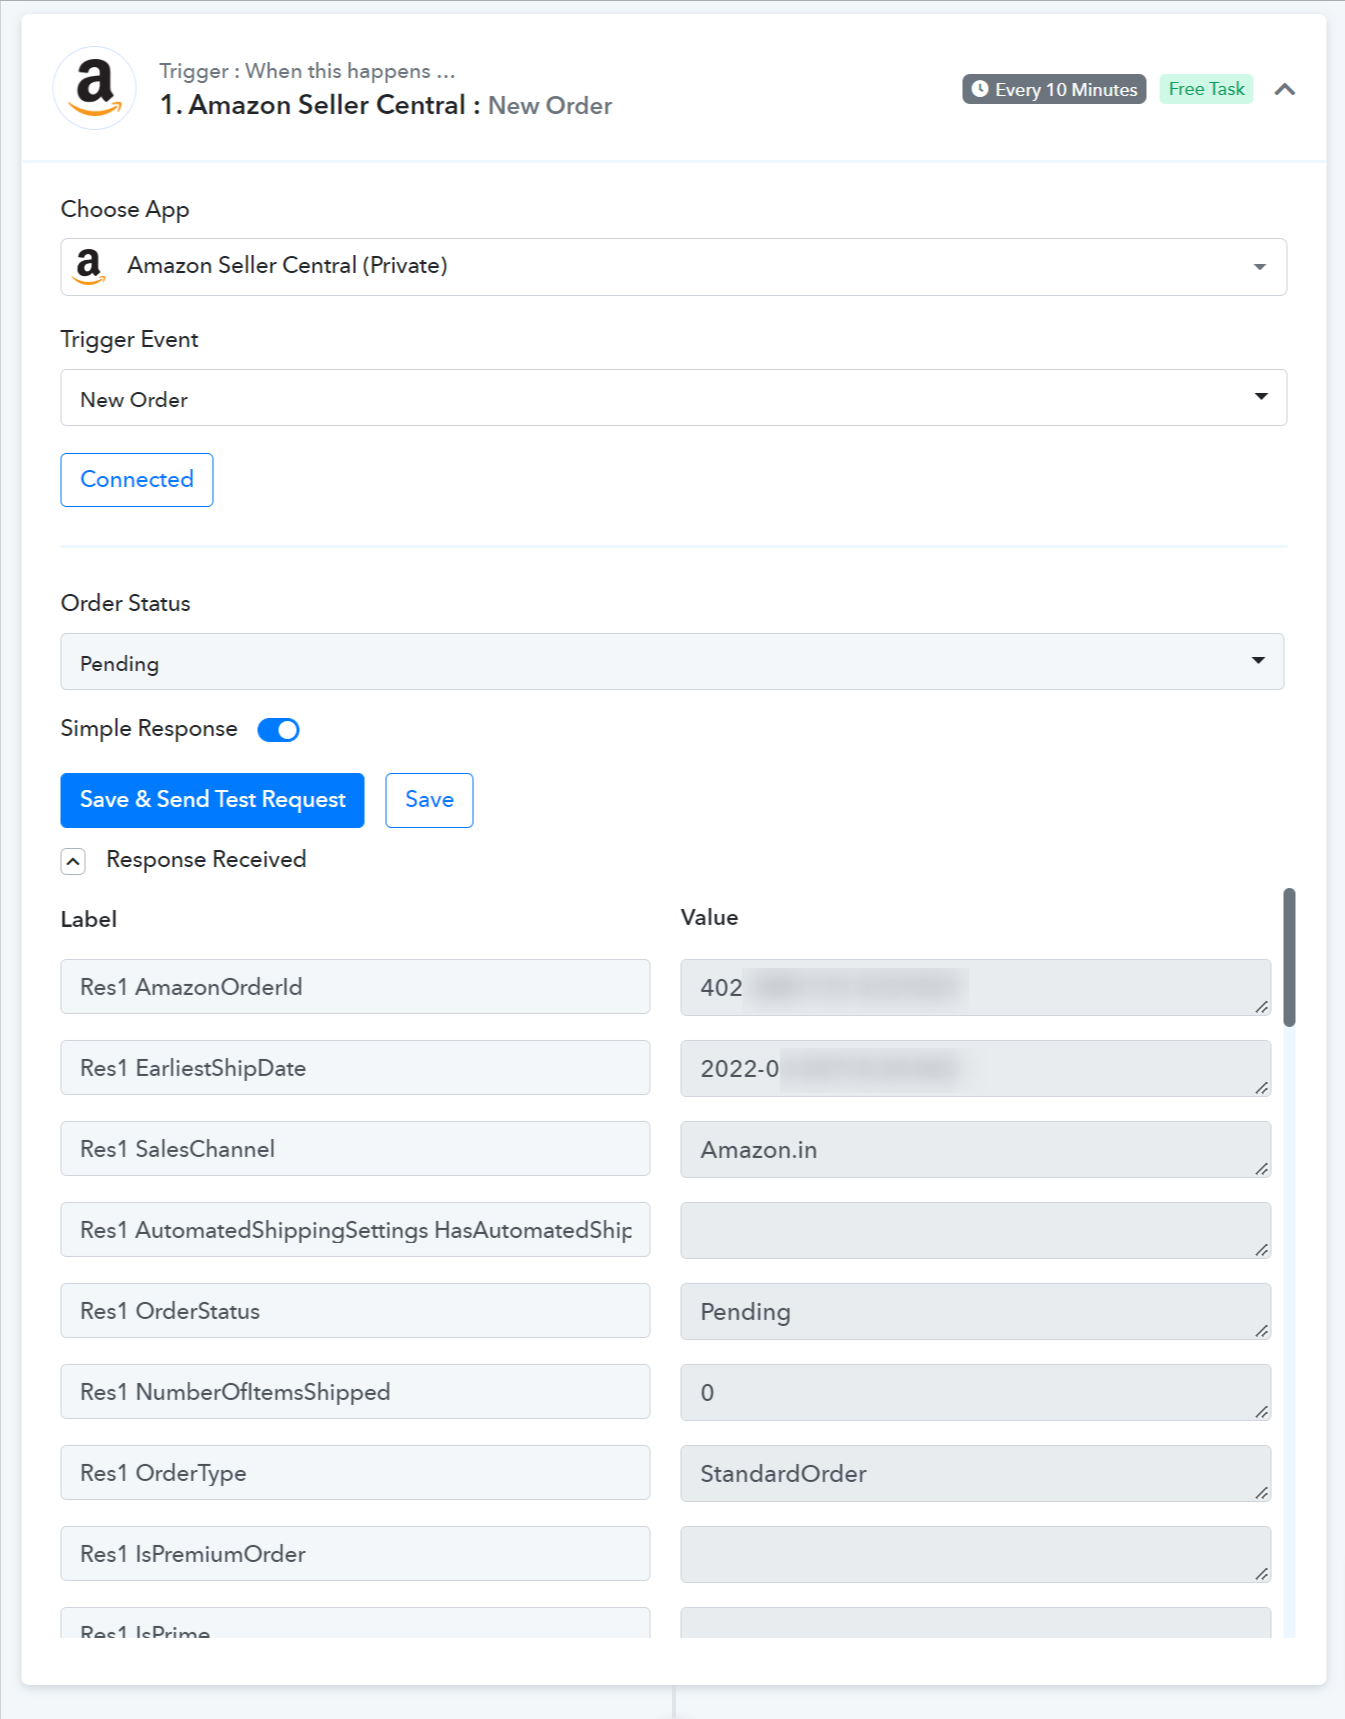The width and height of the screenshot is (1345, 1719).
Task: Click the empty AutomatedShippingSettings value field
Action: [975, 1231]
